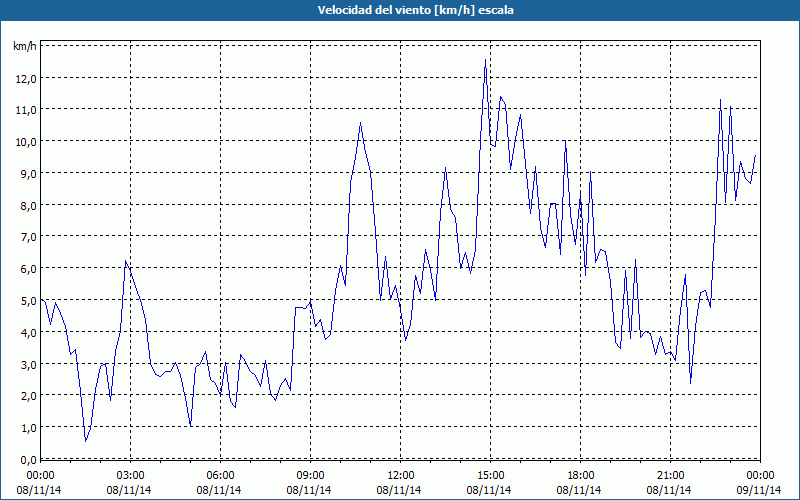This screenshot has width=800, height=500.
Task: Click the '8,0' y-axis label
Action: [x=29, y=206]
